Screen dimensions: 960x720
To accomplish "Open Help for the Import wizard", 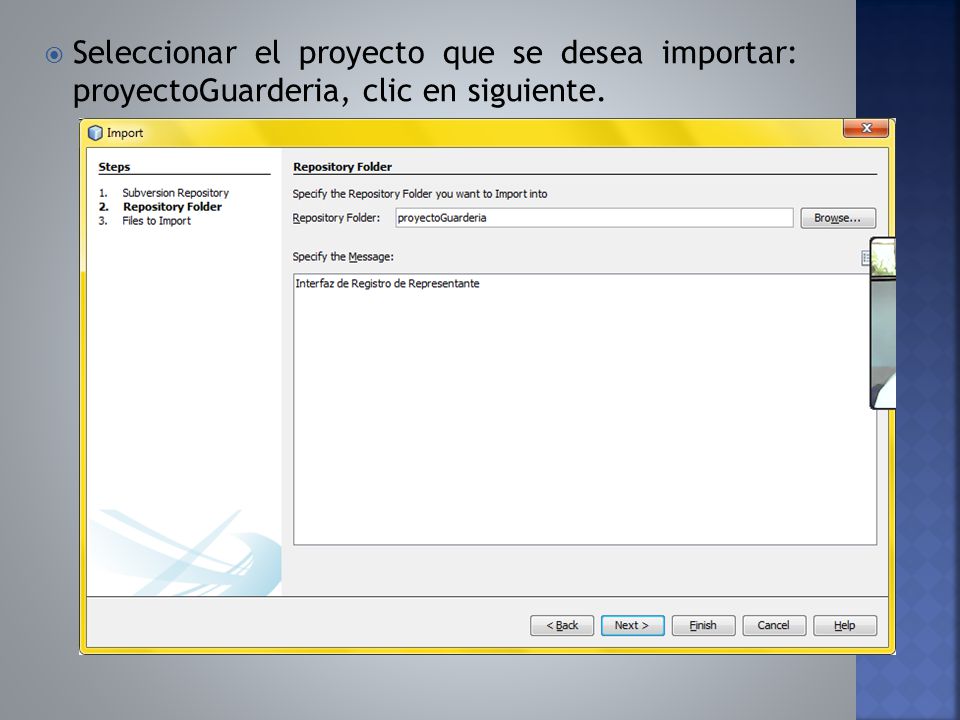I will [x=845, y=625].
